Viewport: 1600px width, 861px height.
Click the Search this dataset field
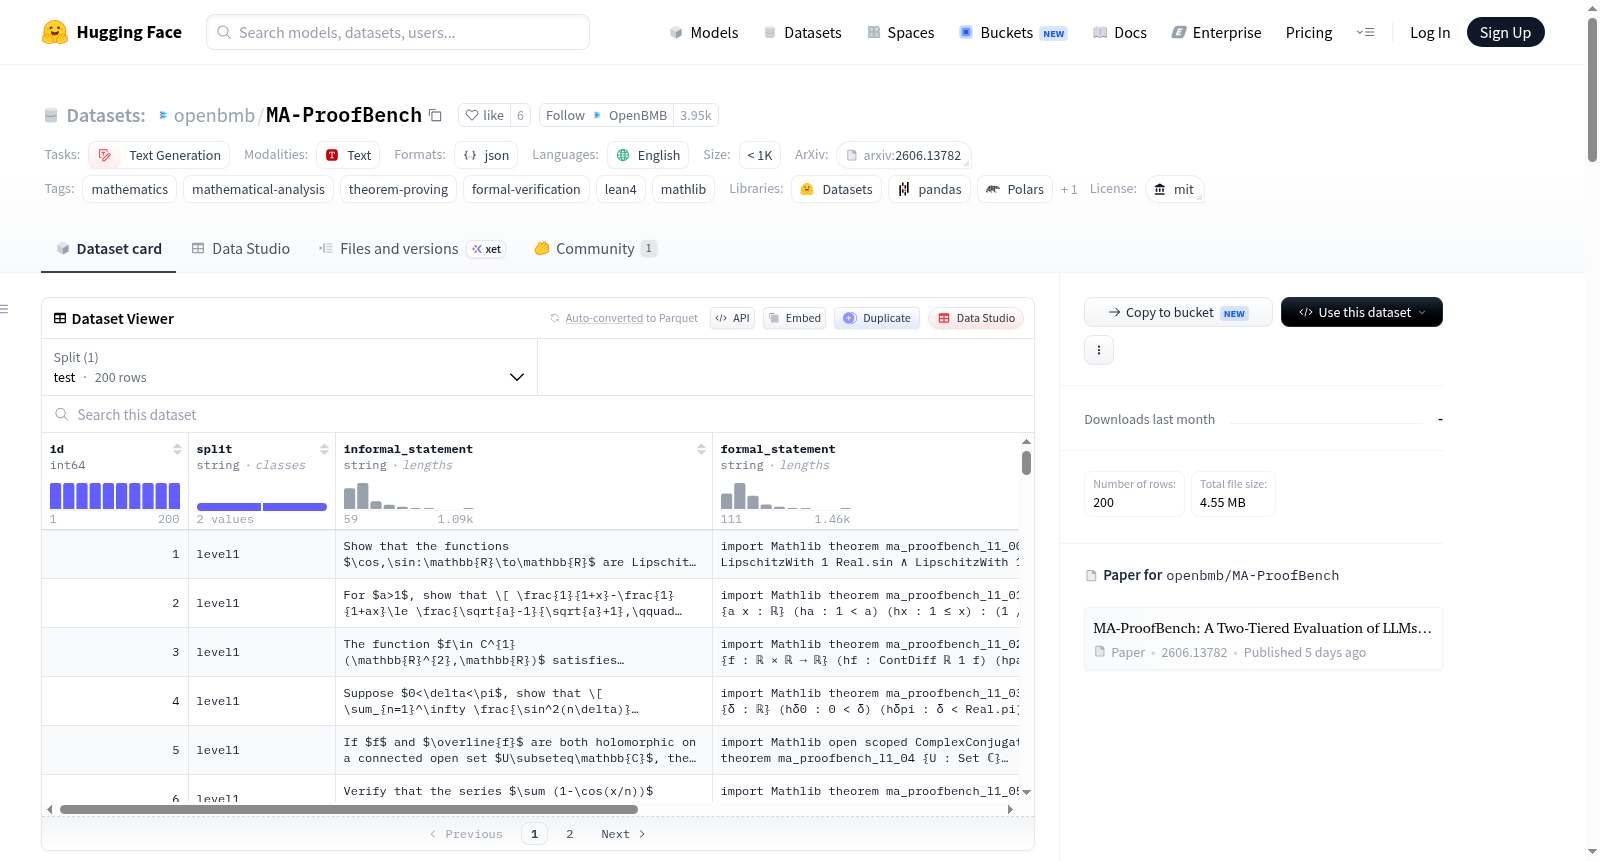[x=538, y=414]
